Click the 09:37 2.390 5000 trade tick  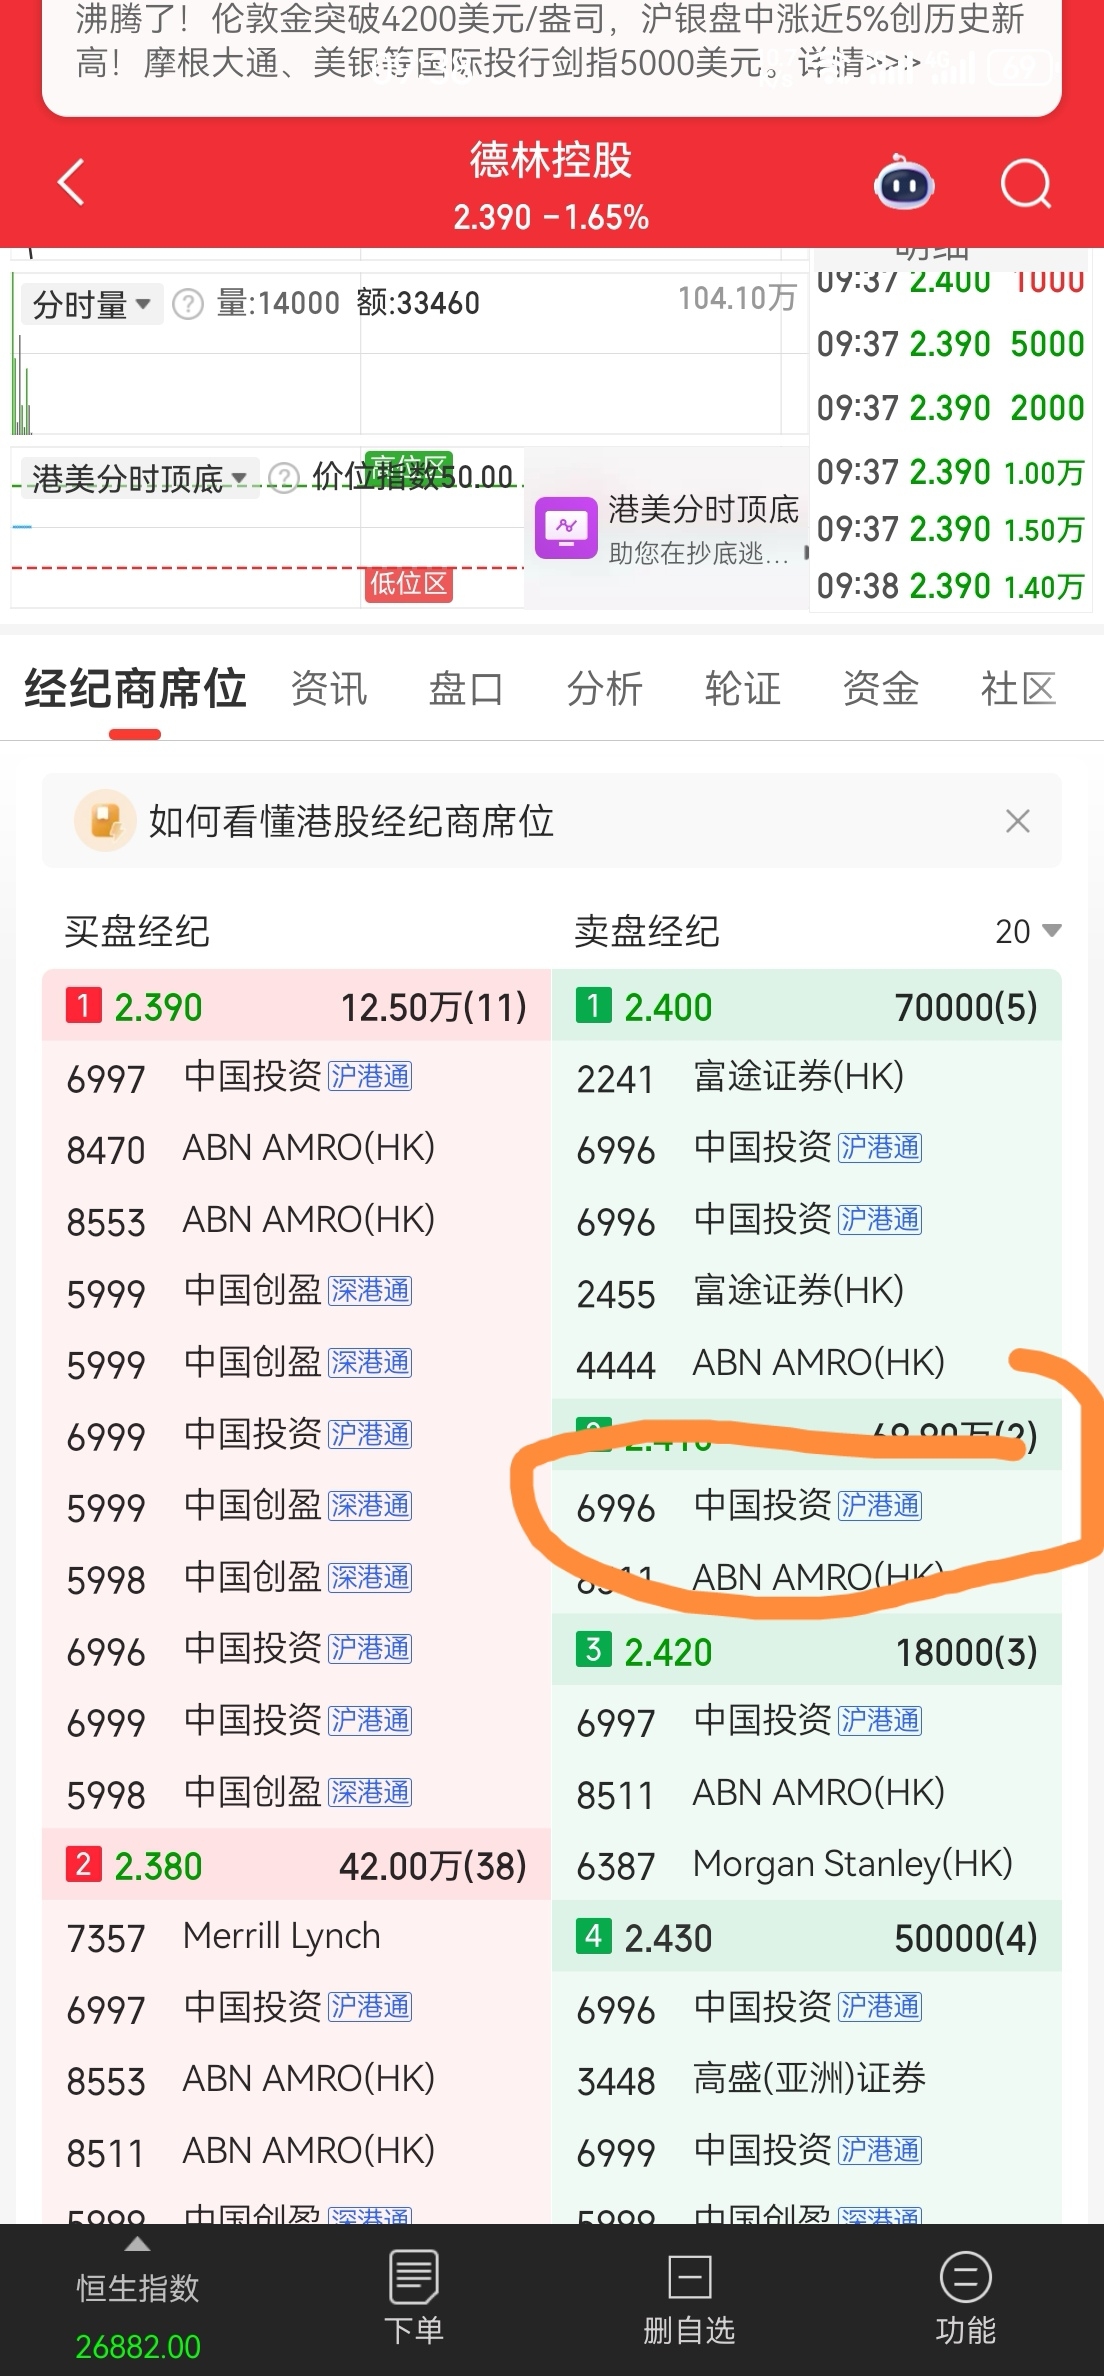[950, 344]
